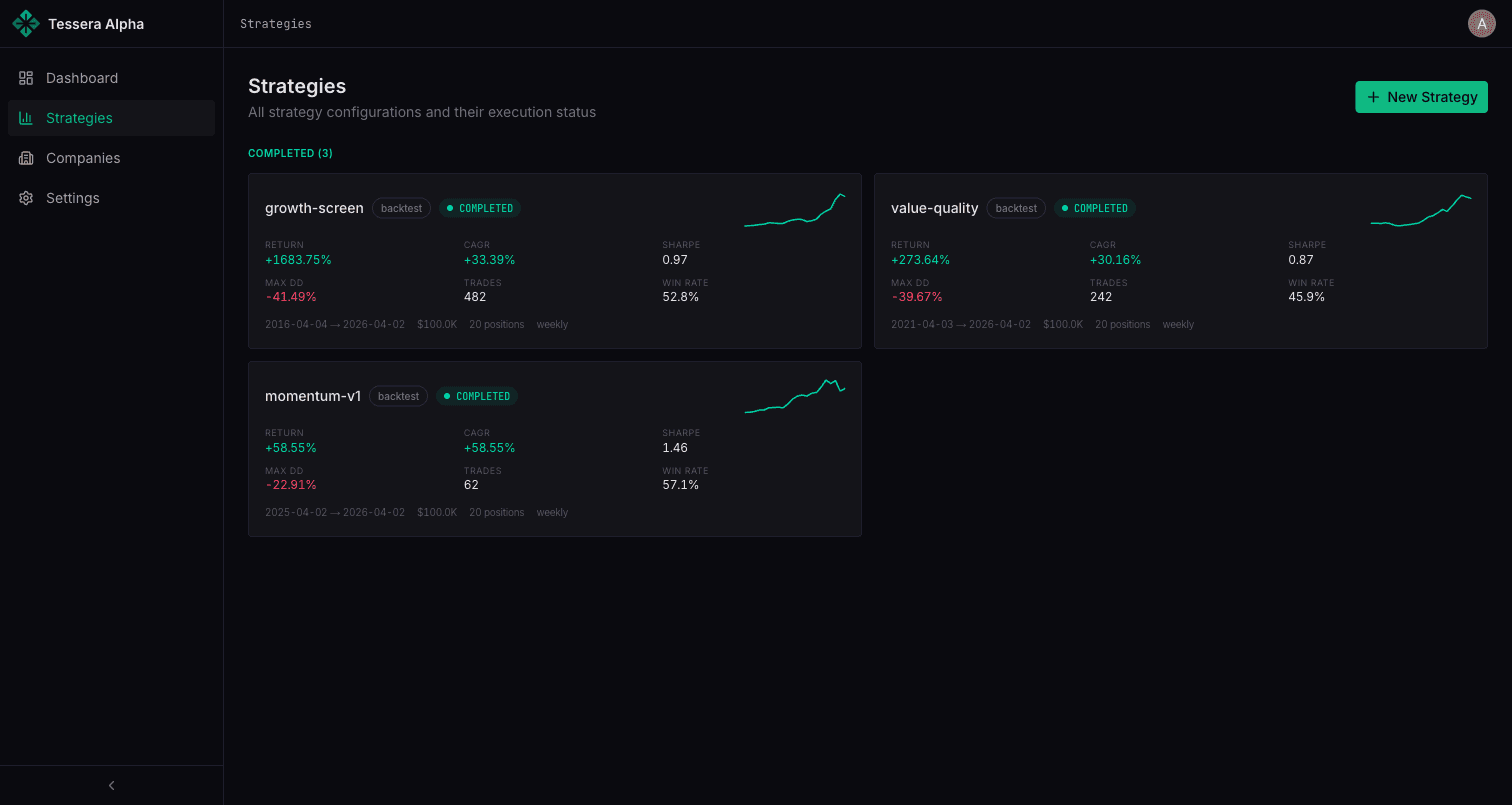Open the value-quality strategy

click(1181, 260)
